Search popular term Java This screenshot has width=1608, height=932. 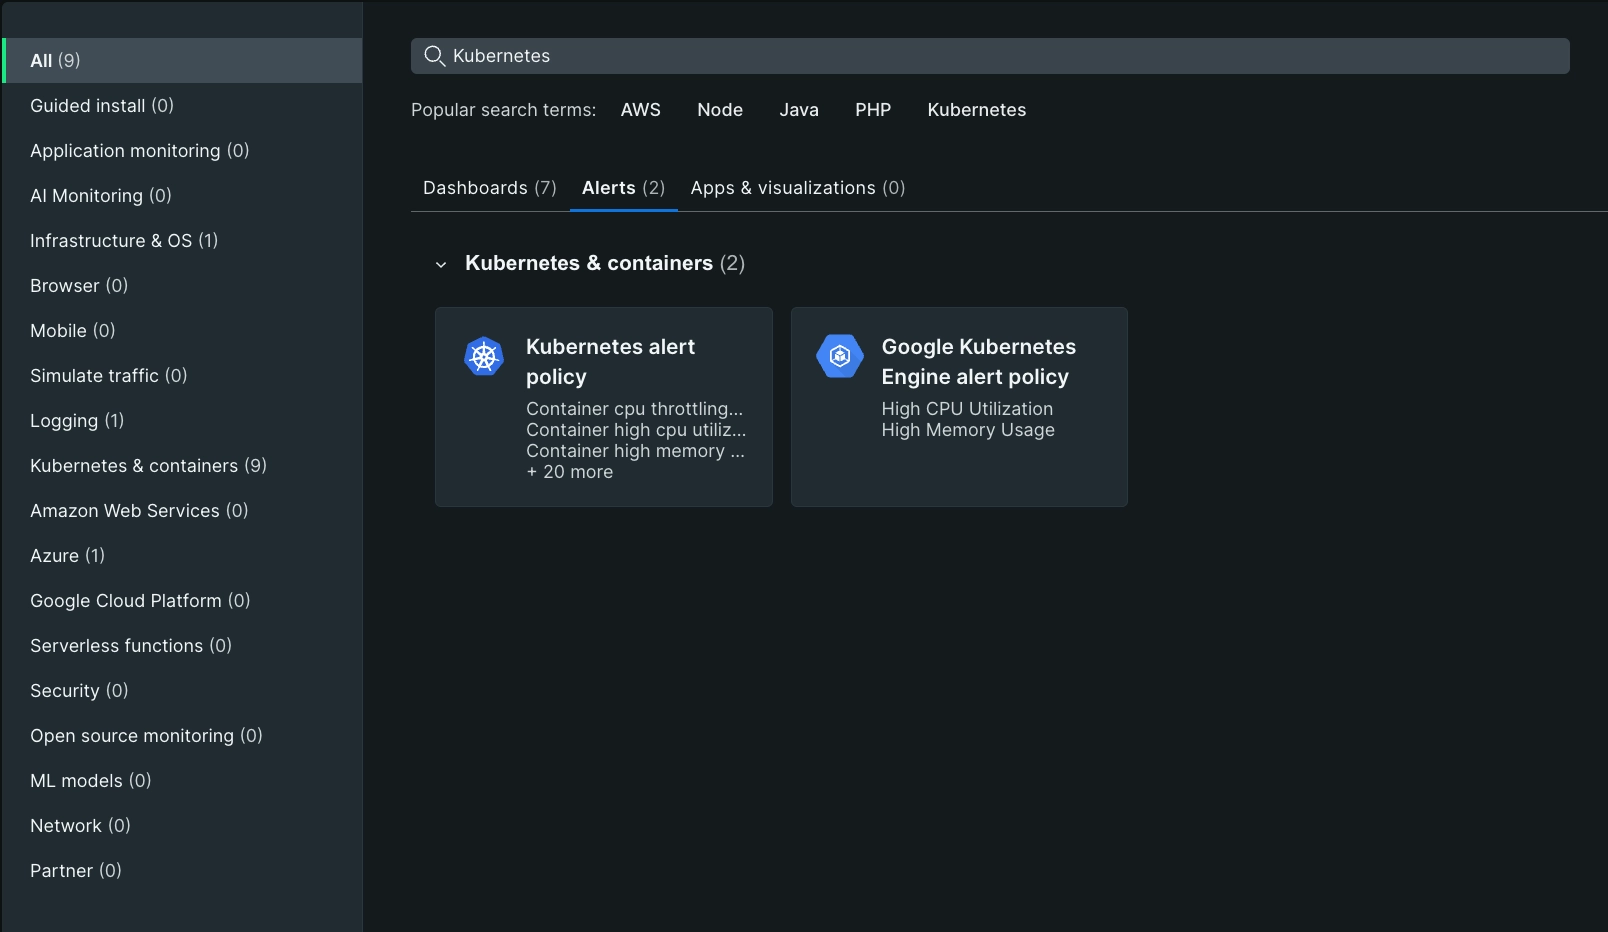[x=799, y=110]
